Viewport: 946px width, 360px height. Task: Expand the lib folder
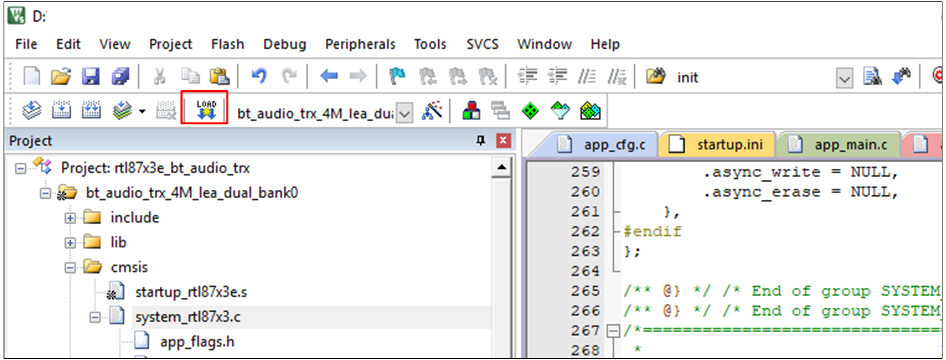point(71,243)
